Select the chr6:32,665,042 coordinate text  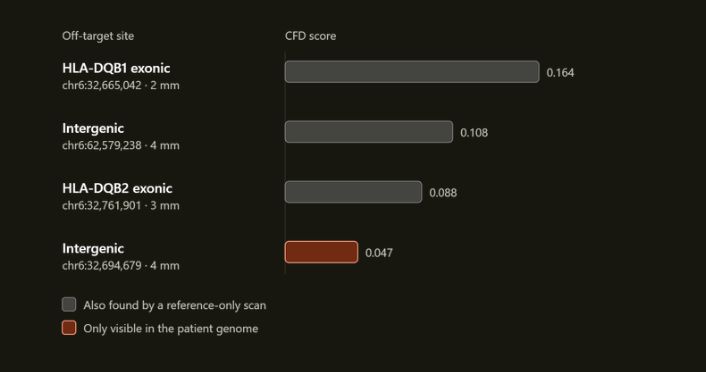pyautogui.click(x=102, y=85)
